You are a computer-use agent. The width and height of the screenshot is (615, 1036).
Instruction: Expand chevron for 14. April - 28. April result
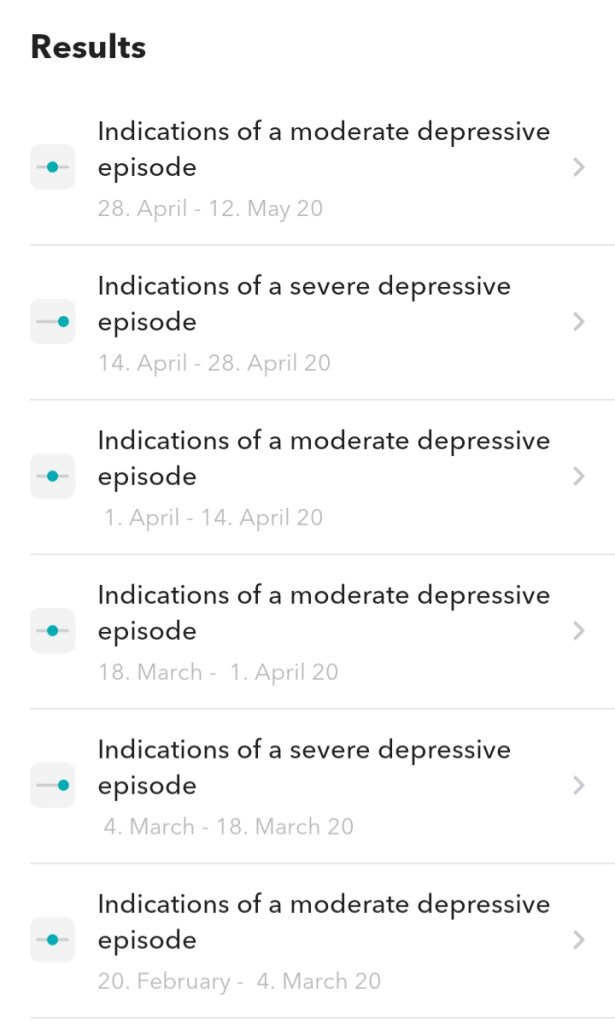(x=578, y=322)
